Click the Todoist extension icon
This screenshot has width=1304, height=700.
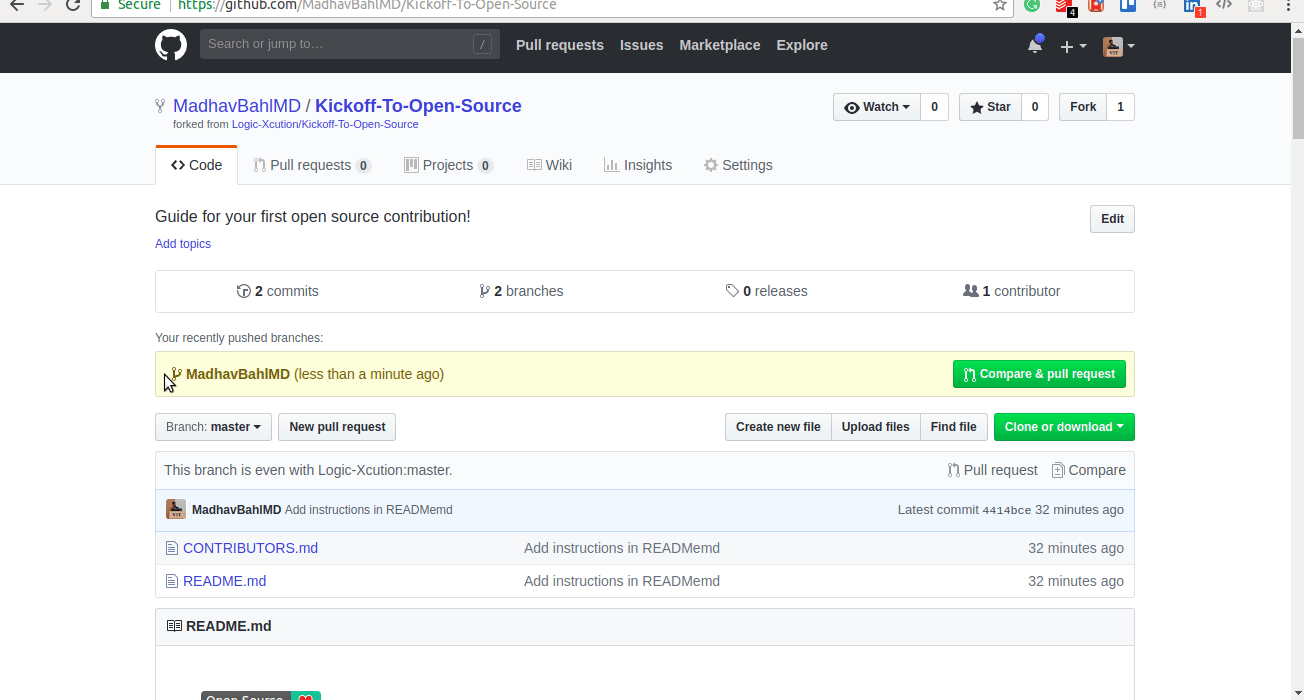(1066, 6)
